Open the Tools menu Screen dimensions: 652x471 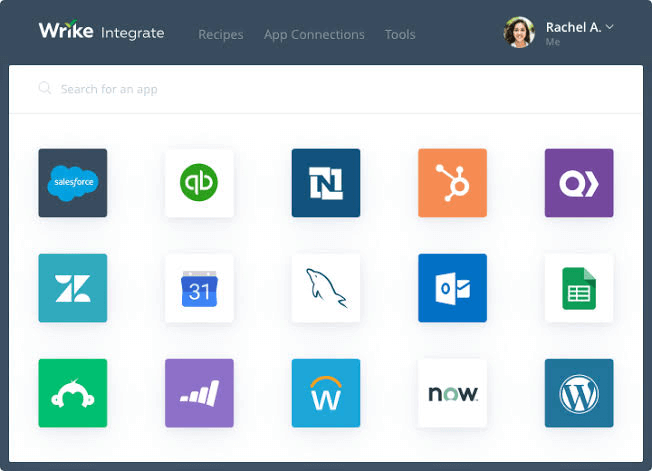400,35
